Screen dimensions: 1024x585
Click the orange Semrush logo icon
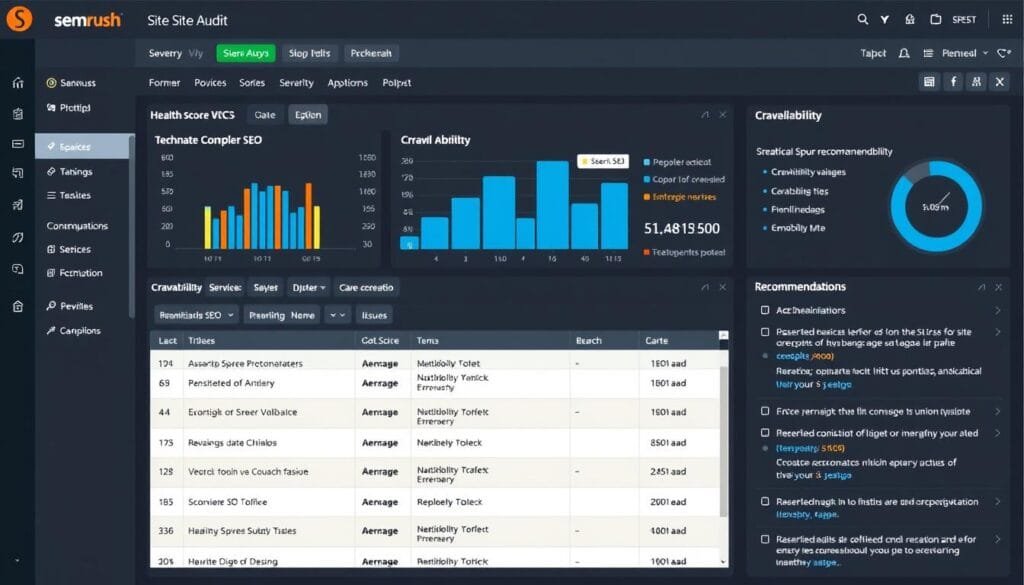(x=18, y=19)
